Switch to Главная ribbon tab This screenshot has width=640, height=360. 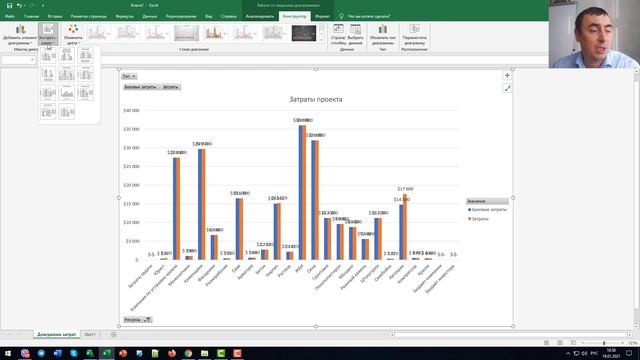[31, 16]
